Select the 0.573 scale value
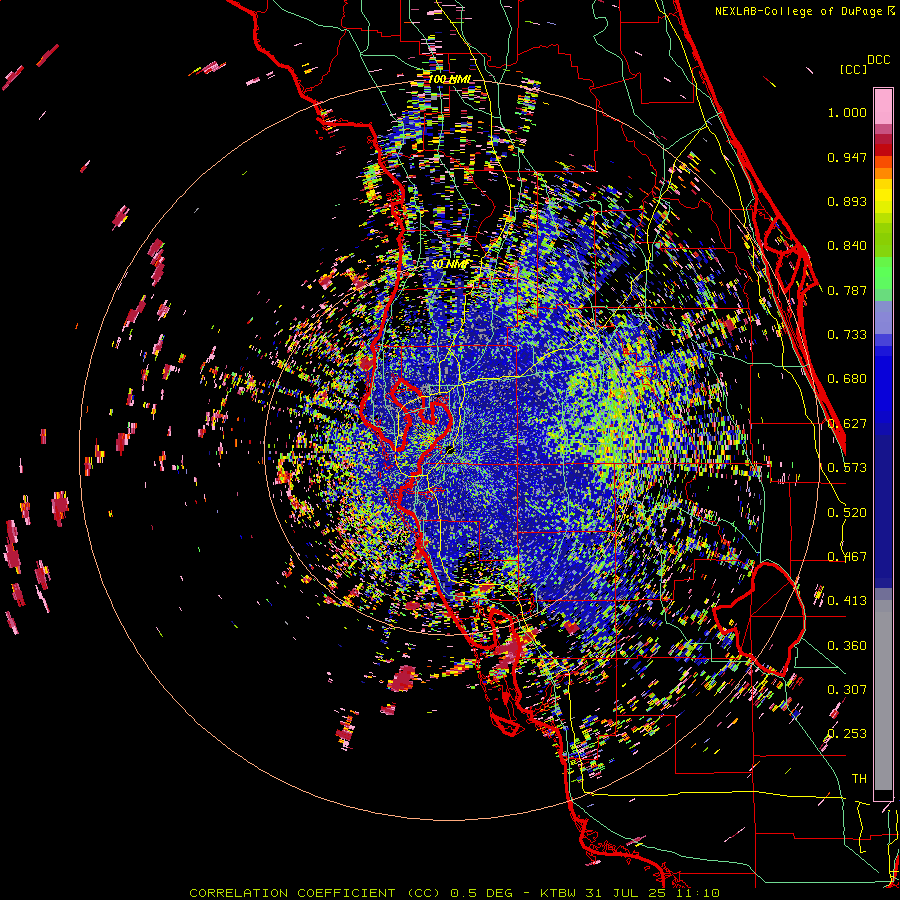This screenshot has height=900, width=900. [847, 468]
